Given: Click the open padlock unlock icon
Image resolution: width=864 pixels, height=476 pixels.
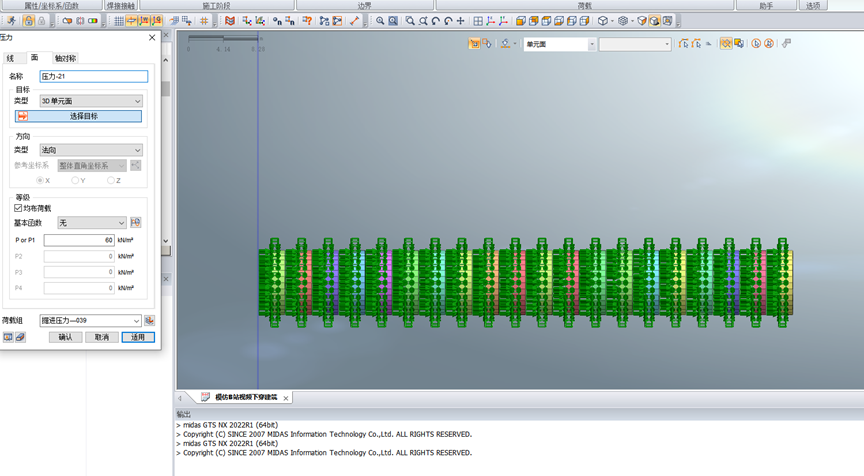Looking at the screenshot, I should coord(29,21).
